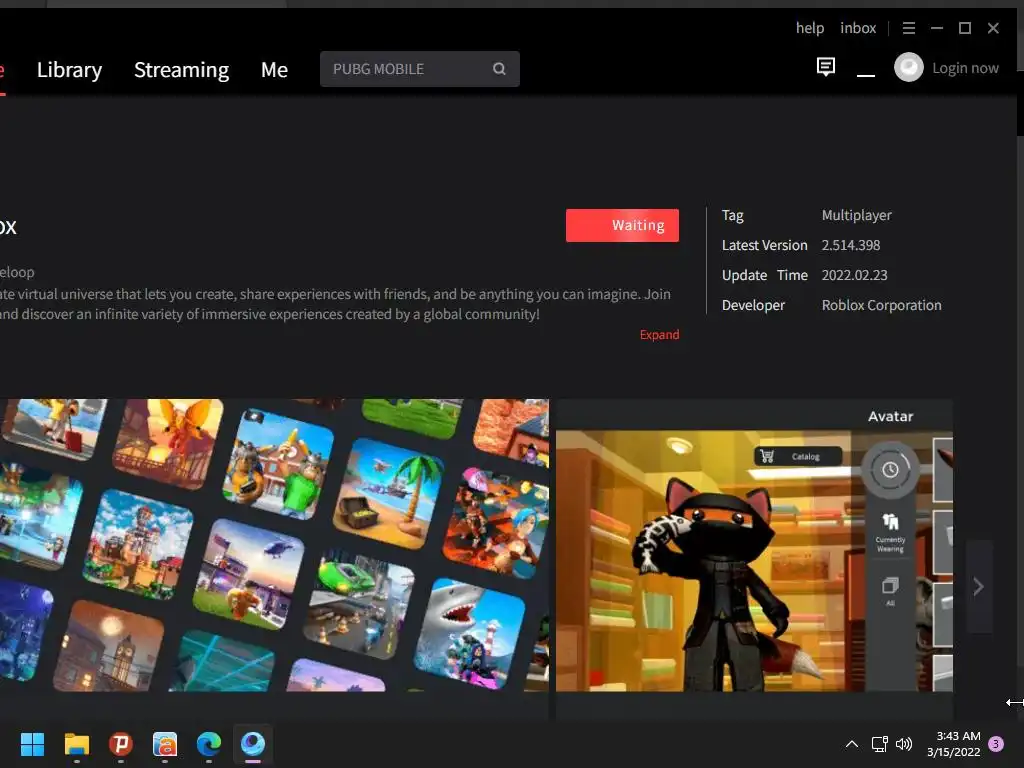Open the message chat icon
The image size is (1024, 768).
pos(825,67)
